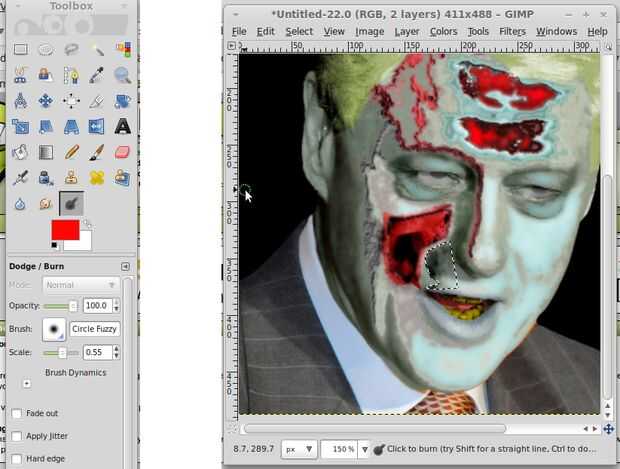The image size is (620, 469).
Task: Select the Blur/Sharpen droplet tool
Action: point(21,204)
